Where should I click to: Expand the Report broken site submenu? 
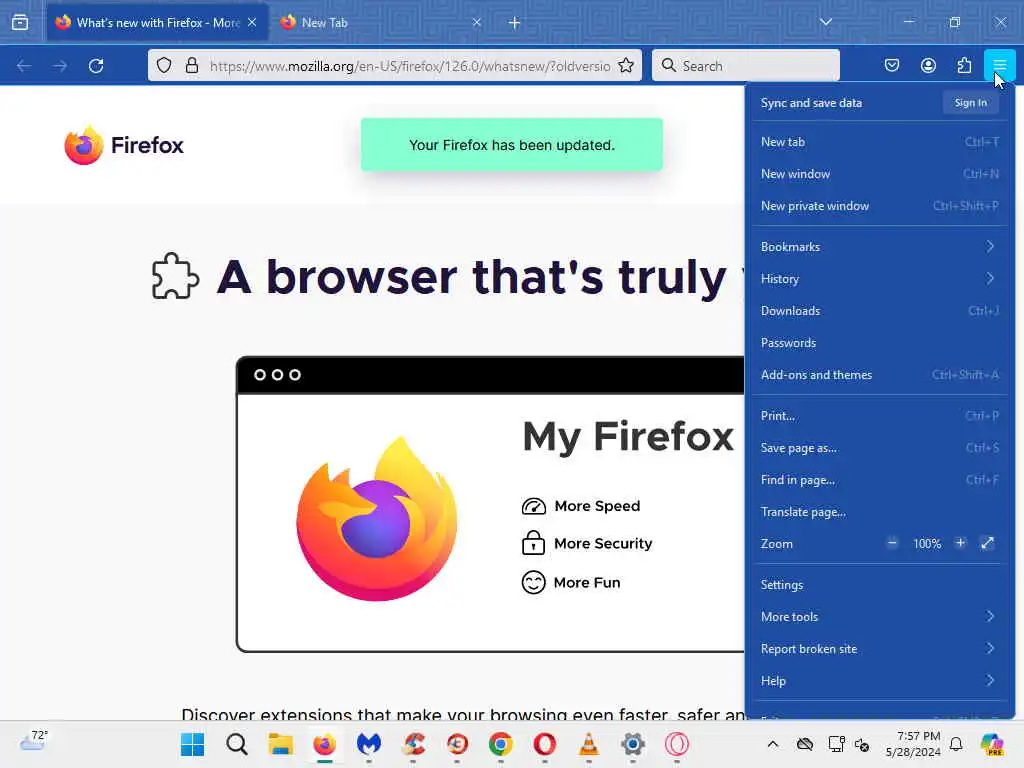point(880,648)
